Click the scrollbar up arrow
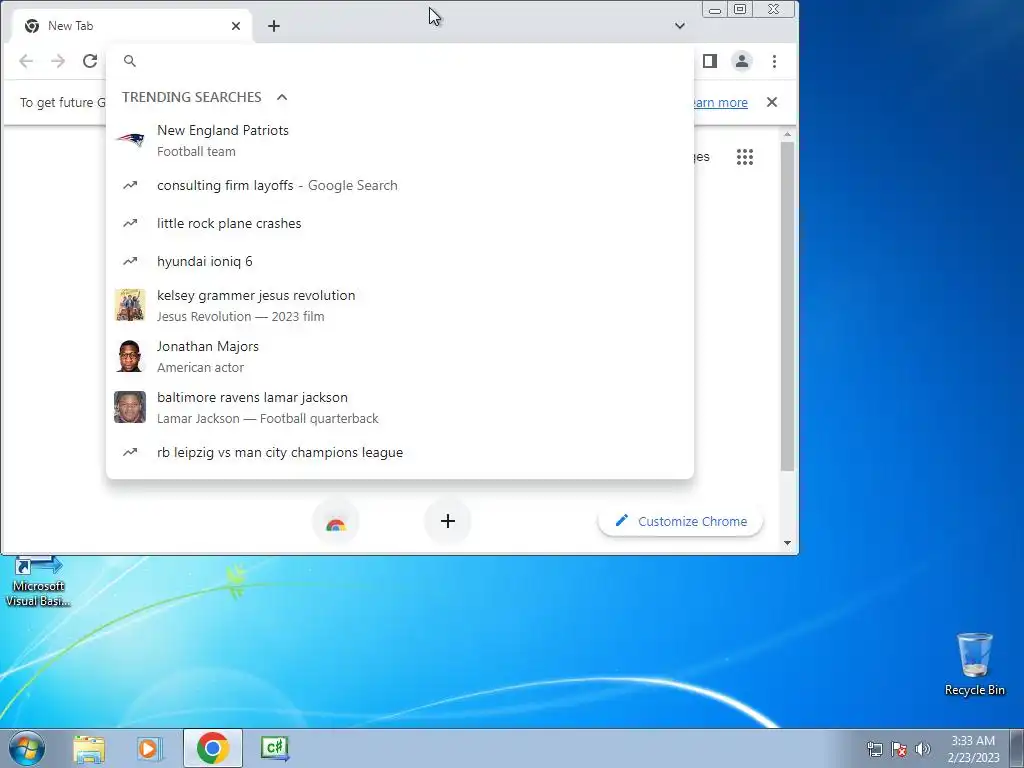The width and height of the screenshot is (1024, 768). pos(788,135)
